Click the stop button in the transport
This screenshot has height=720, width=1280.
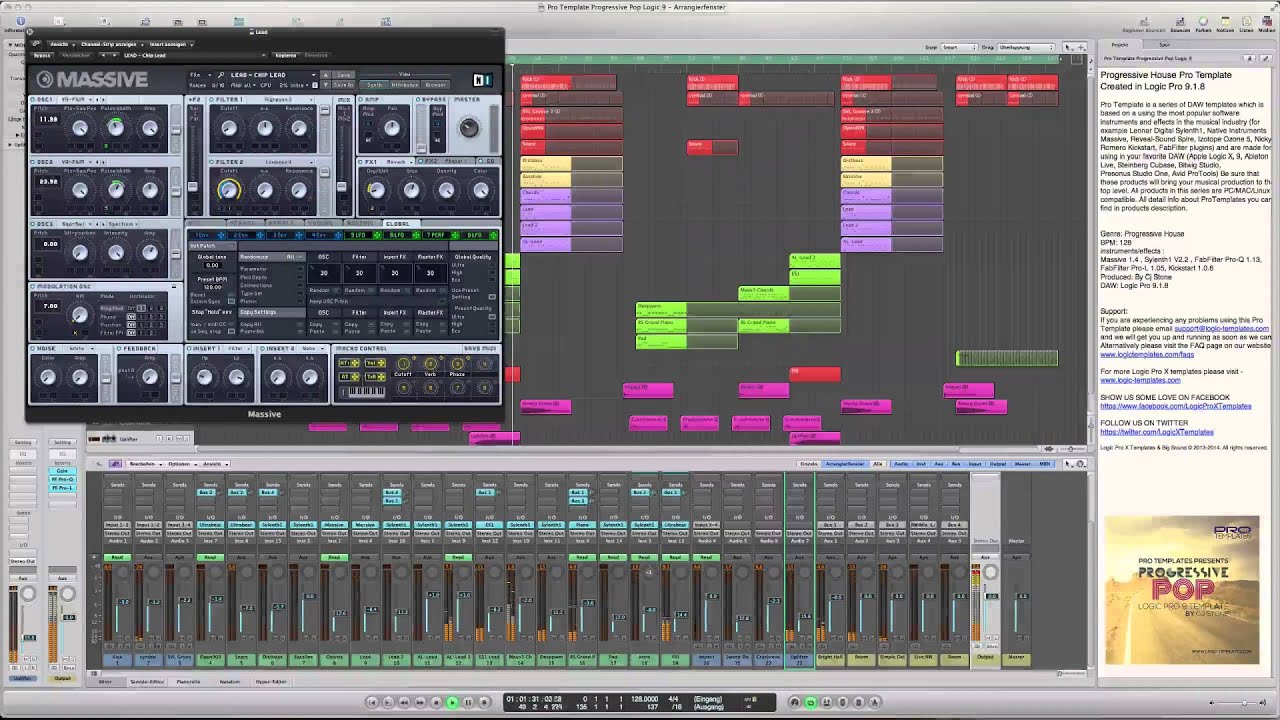tap(435, 702)
